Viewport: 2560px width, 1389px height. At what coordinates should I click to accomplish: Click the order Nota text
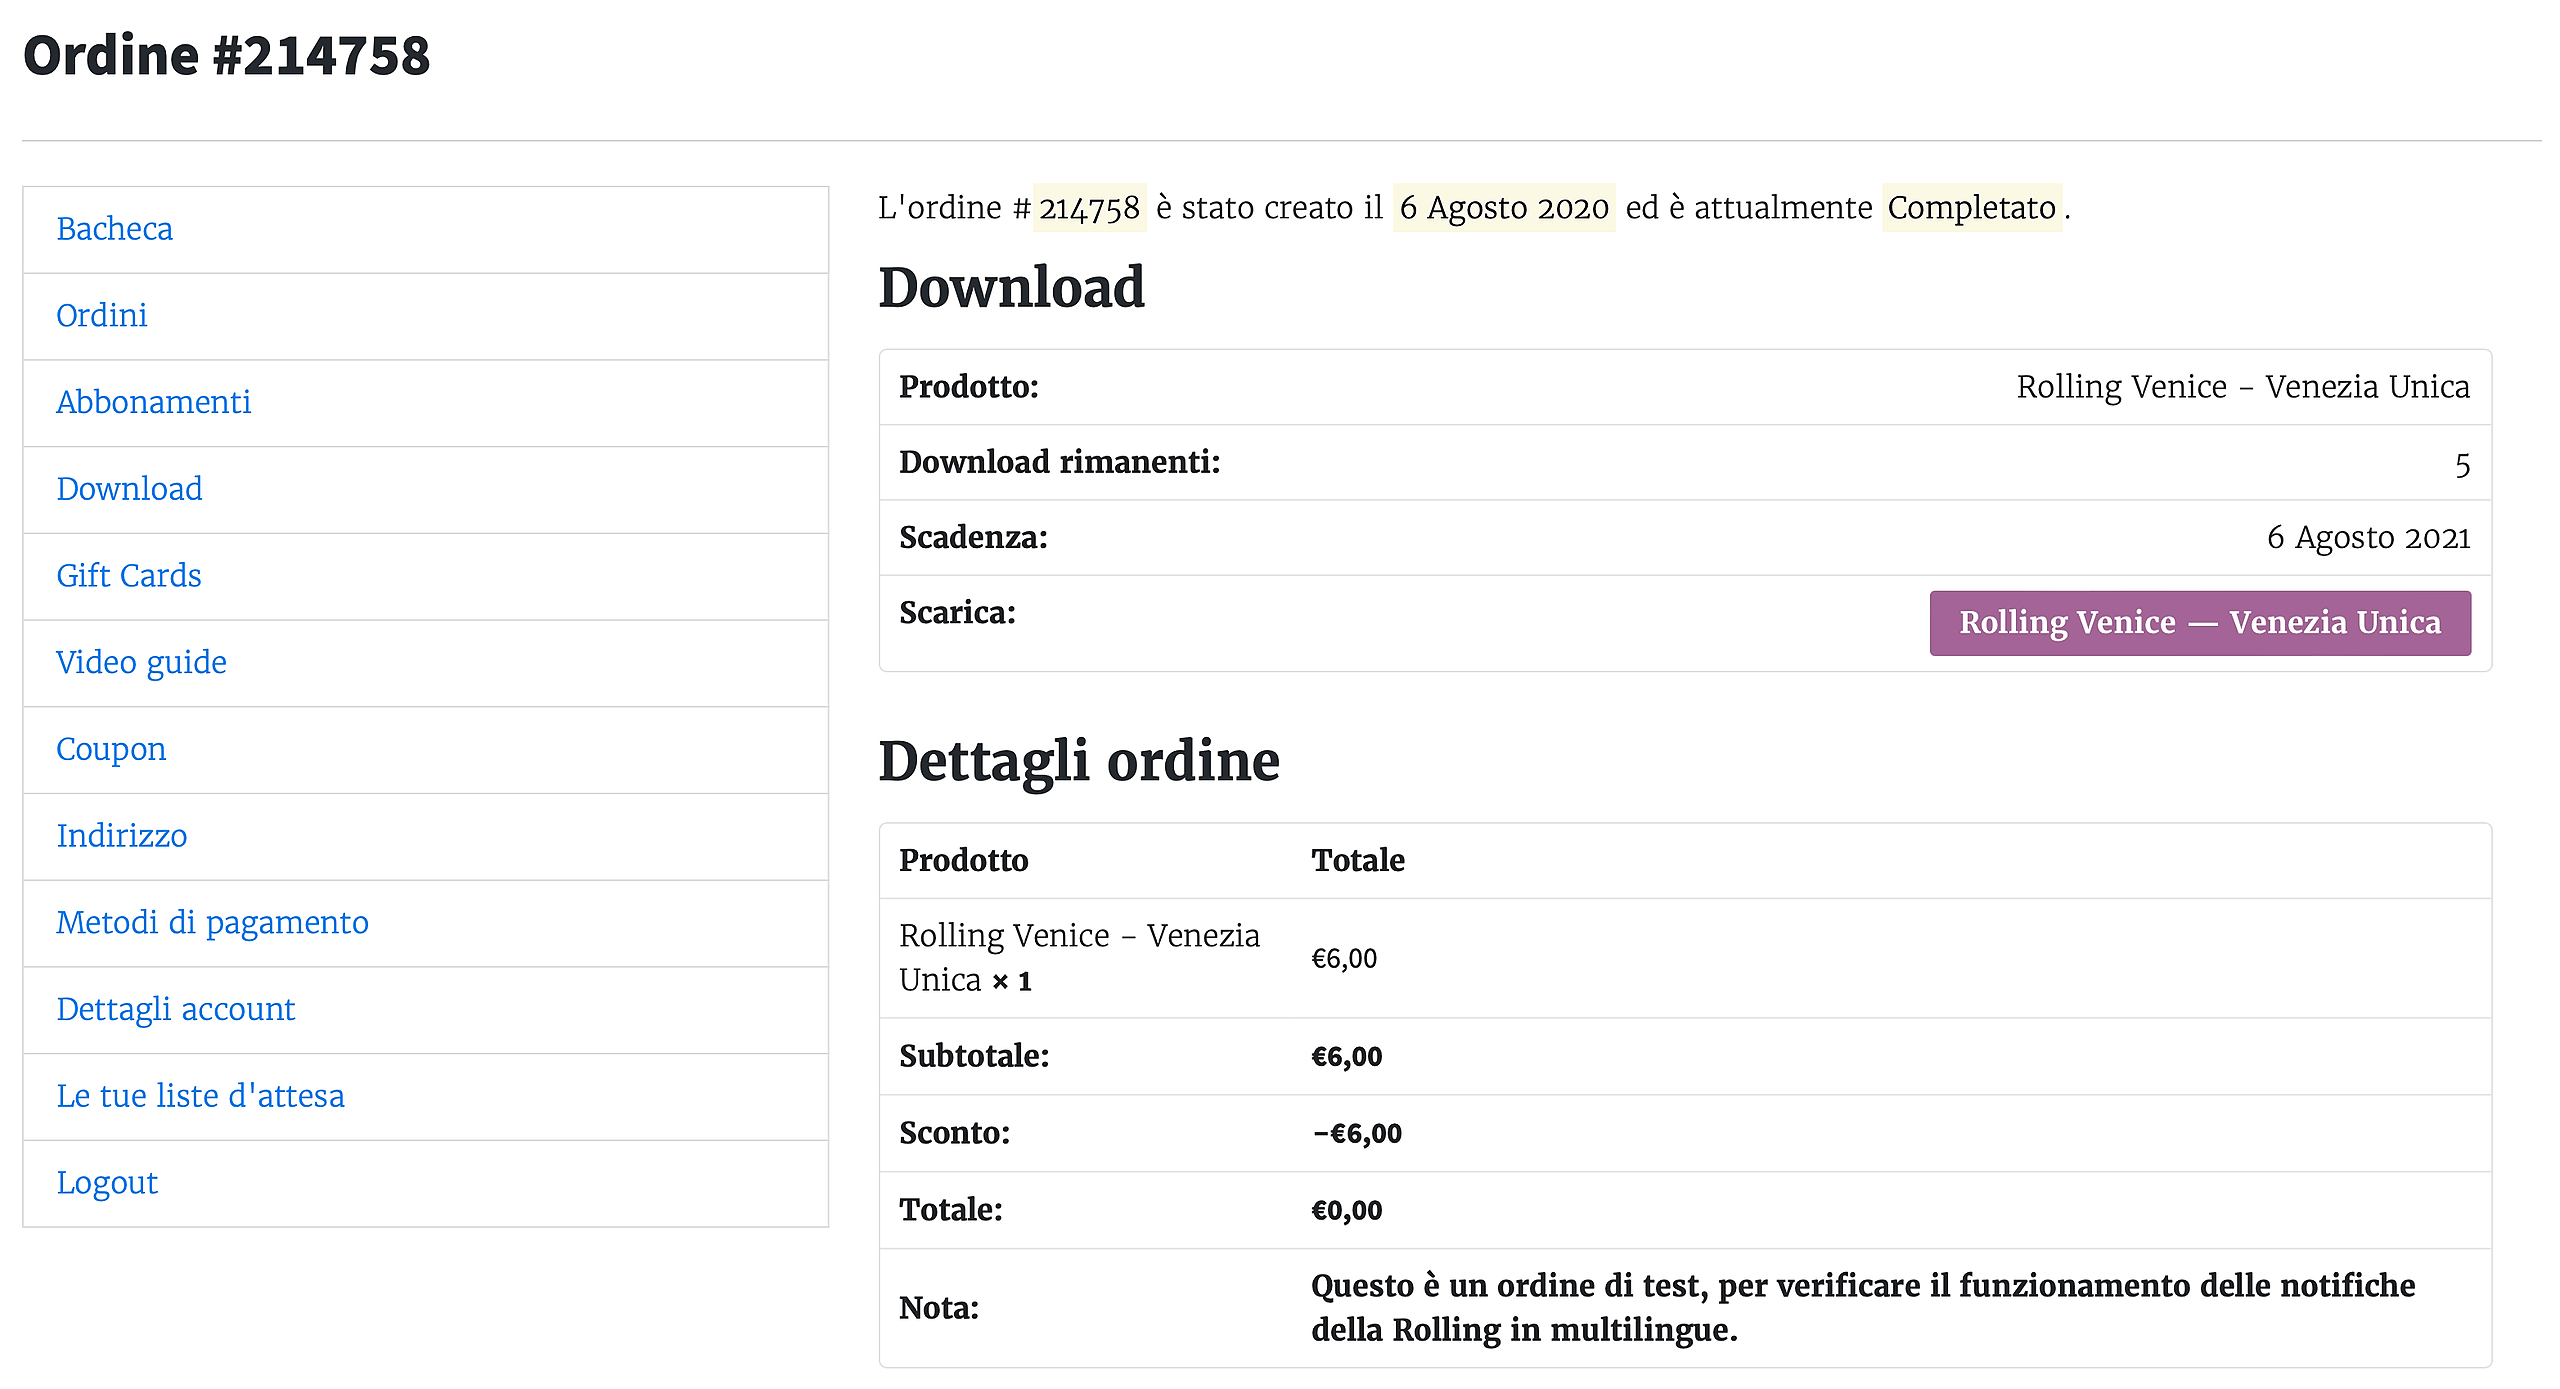[x=1863, y=1308]
